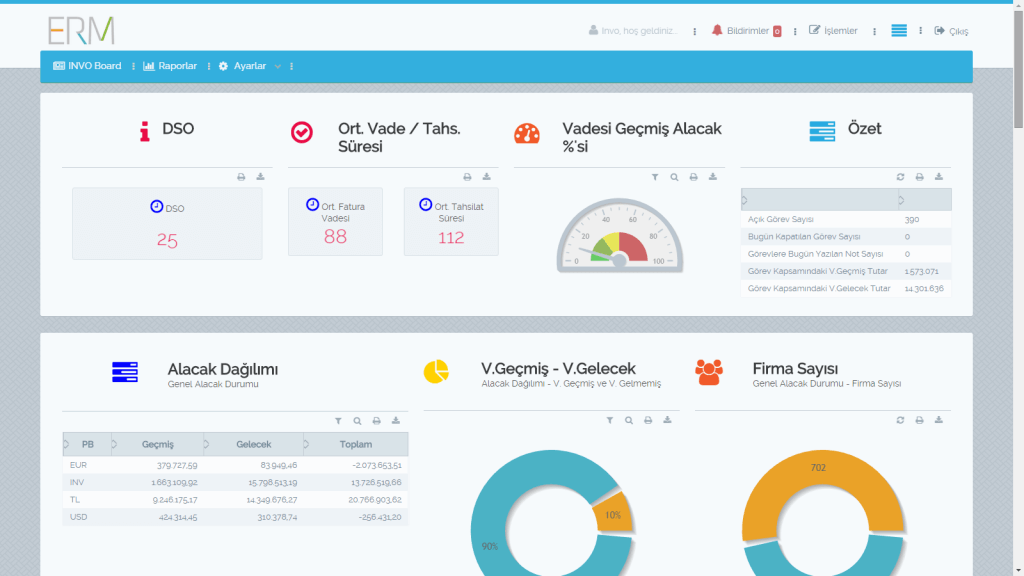Screen dimensions: 1024x576
Task: Download the DSO panel data
Action: pyautogui.click(x=260, y=177)
